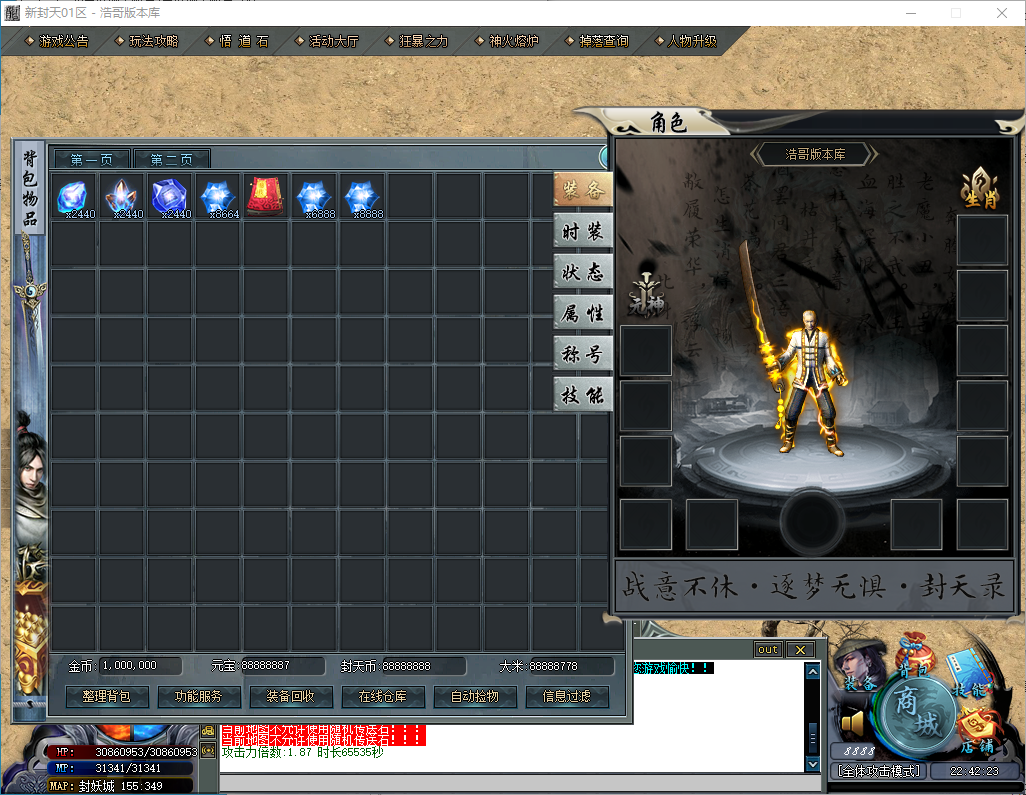Select the blue diamond item x8664
Image resolution: width=1026 pixels, height=795 pixels.
(x=218, y=196)
